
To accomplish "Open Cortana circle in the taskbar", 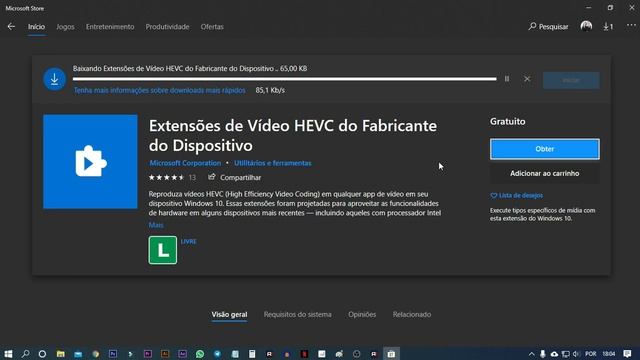I will click(x=42, y=354).
